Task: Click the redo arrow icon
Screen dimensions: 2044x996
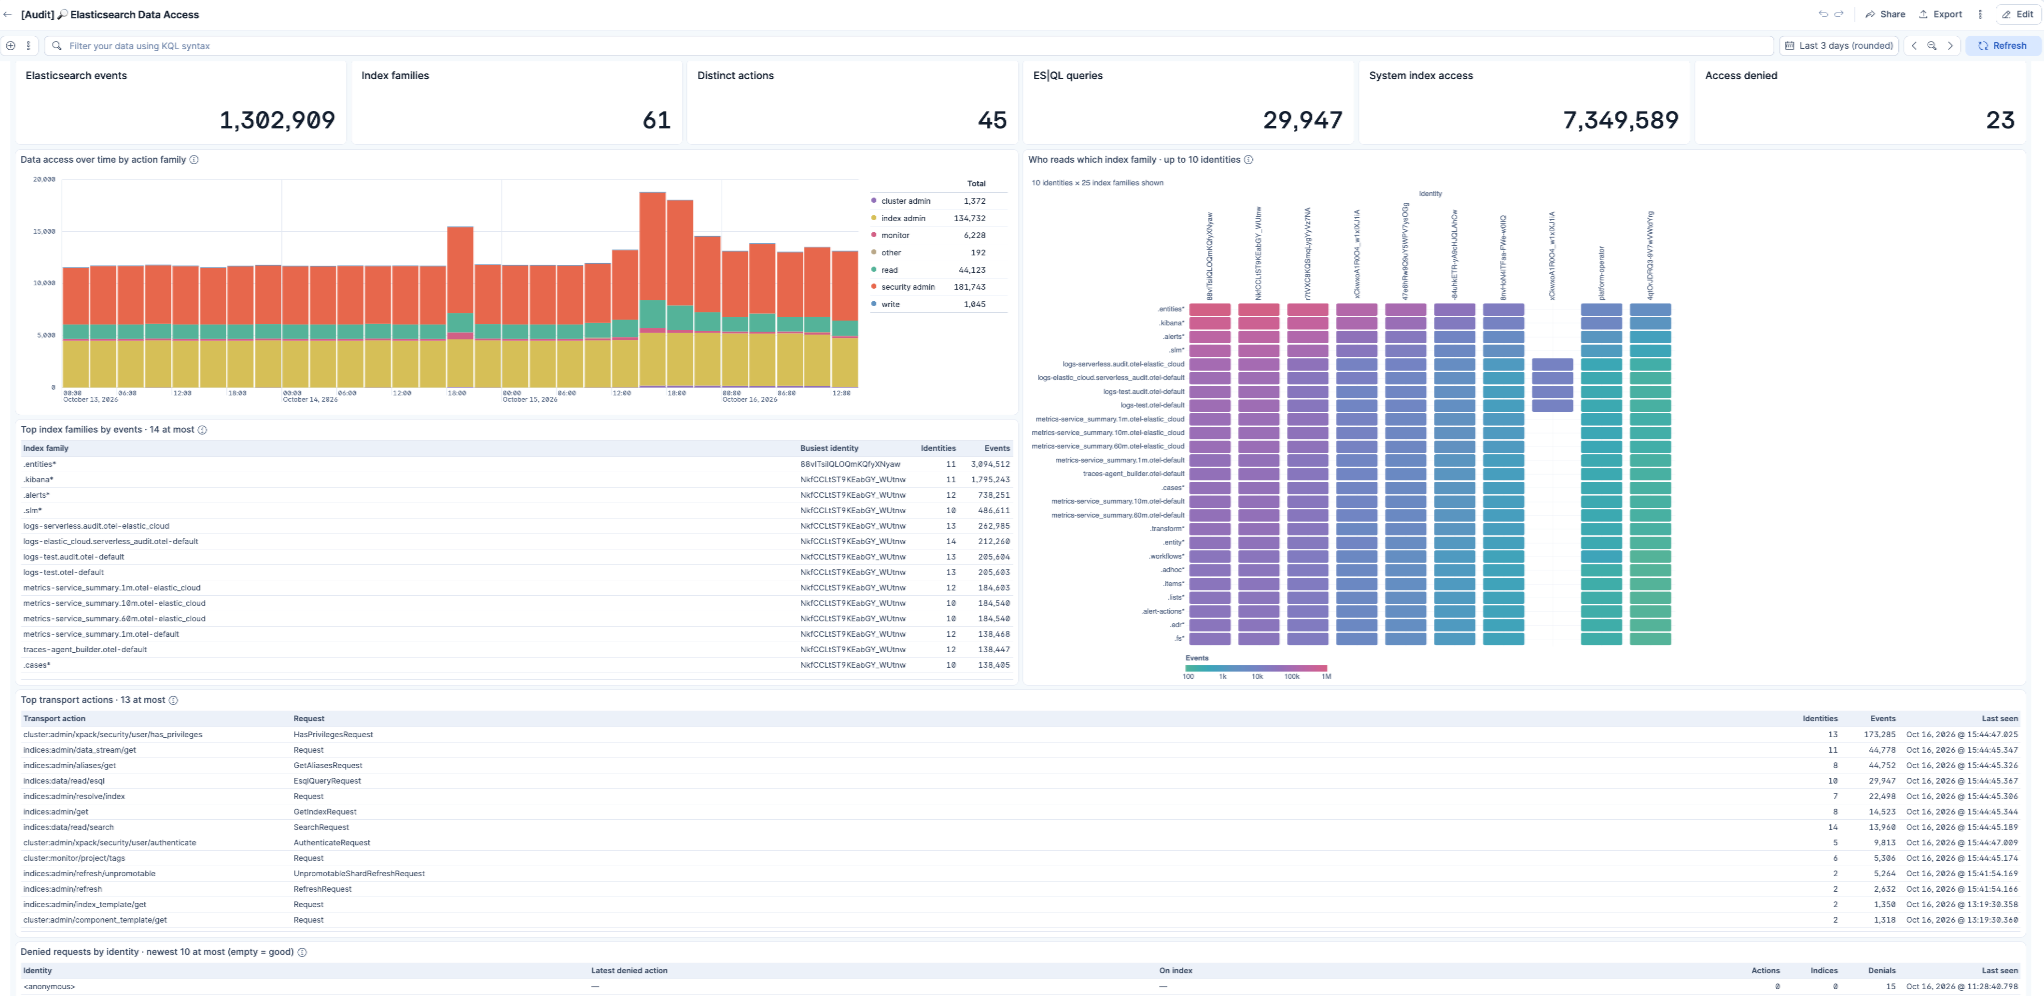Action: coord(1838,15)
